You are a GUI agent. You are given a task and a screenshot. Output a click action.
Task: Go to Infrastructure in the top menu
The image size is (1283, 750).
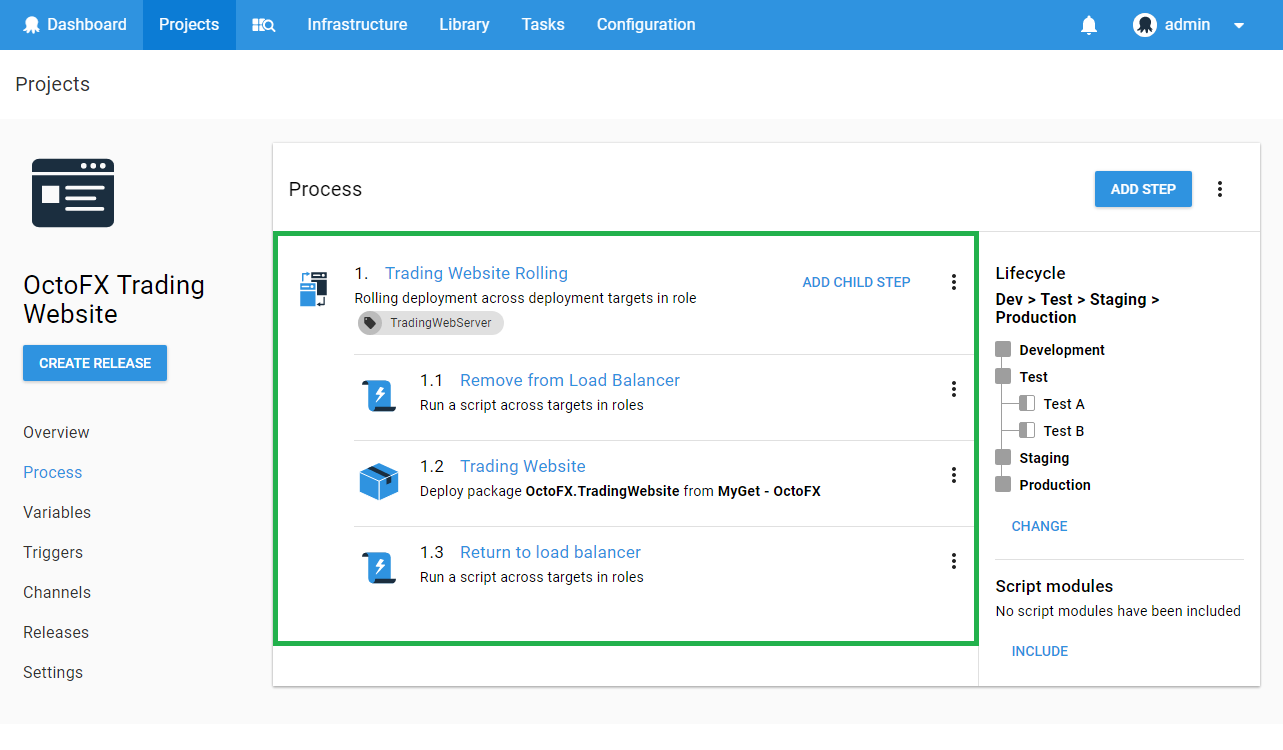357,25
